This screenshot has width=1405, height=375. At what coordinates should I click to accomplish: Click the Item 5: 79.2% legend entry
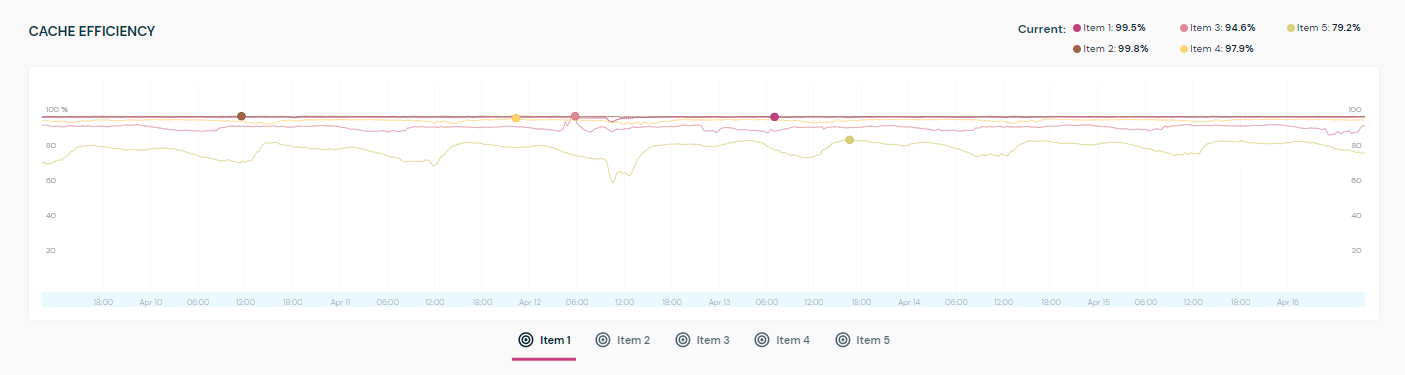(1324, 28)
